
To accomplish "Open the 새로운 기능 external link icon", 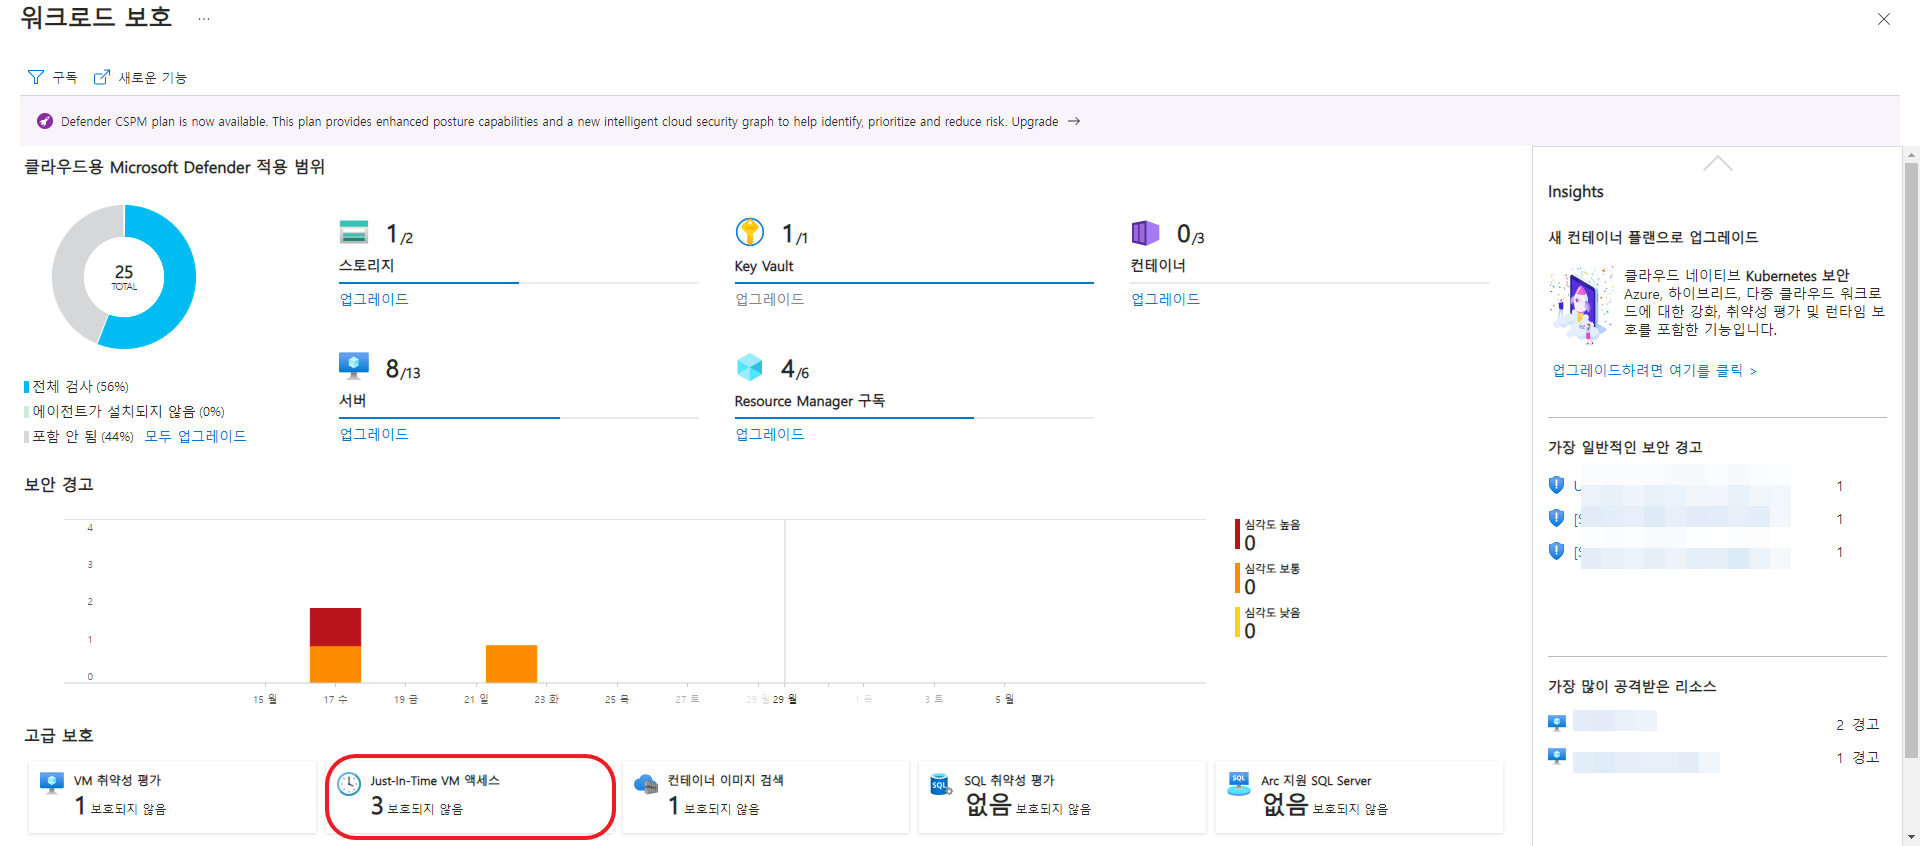I will pos(101,77).
